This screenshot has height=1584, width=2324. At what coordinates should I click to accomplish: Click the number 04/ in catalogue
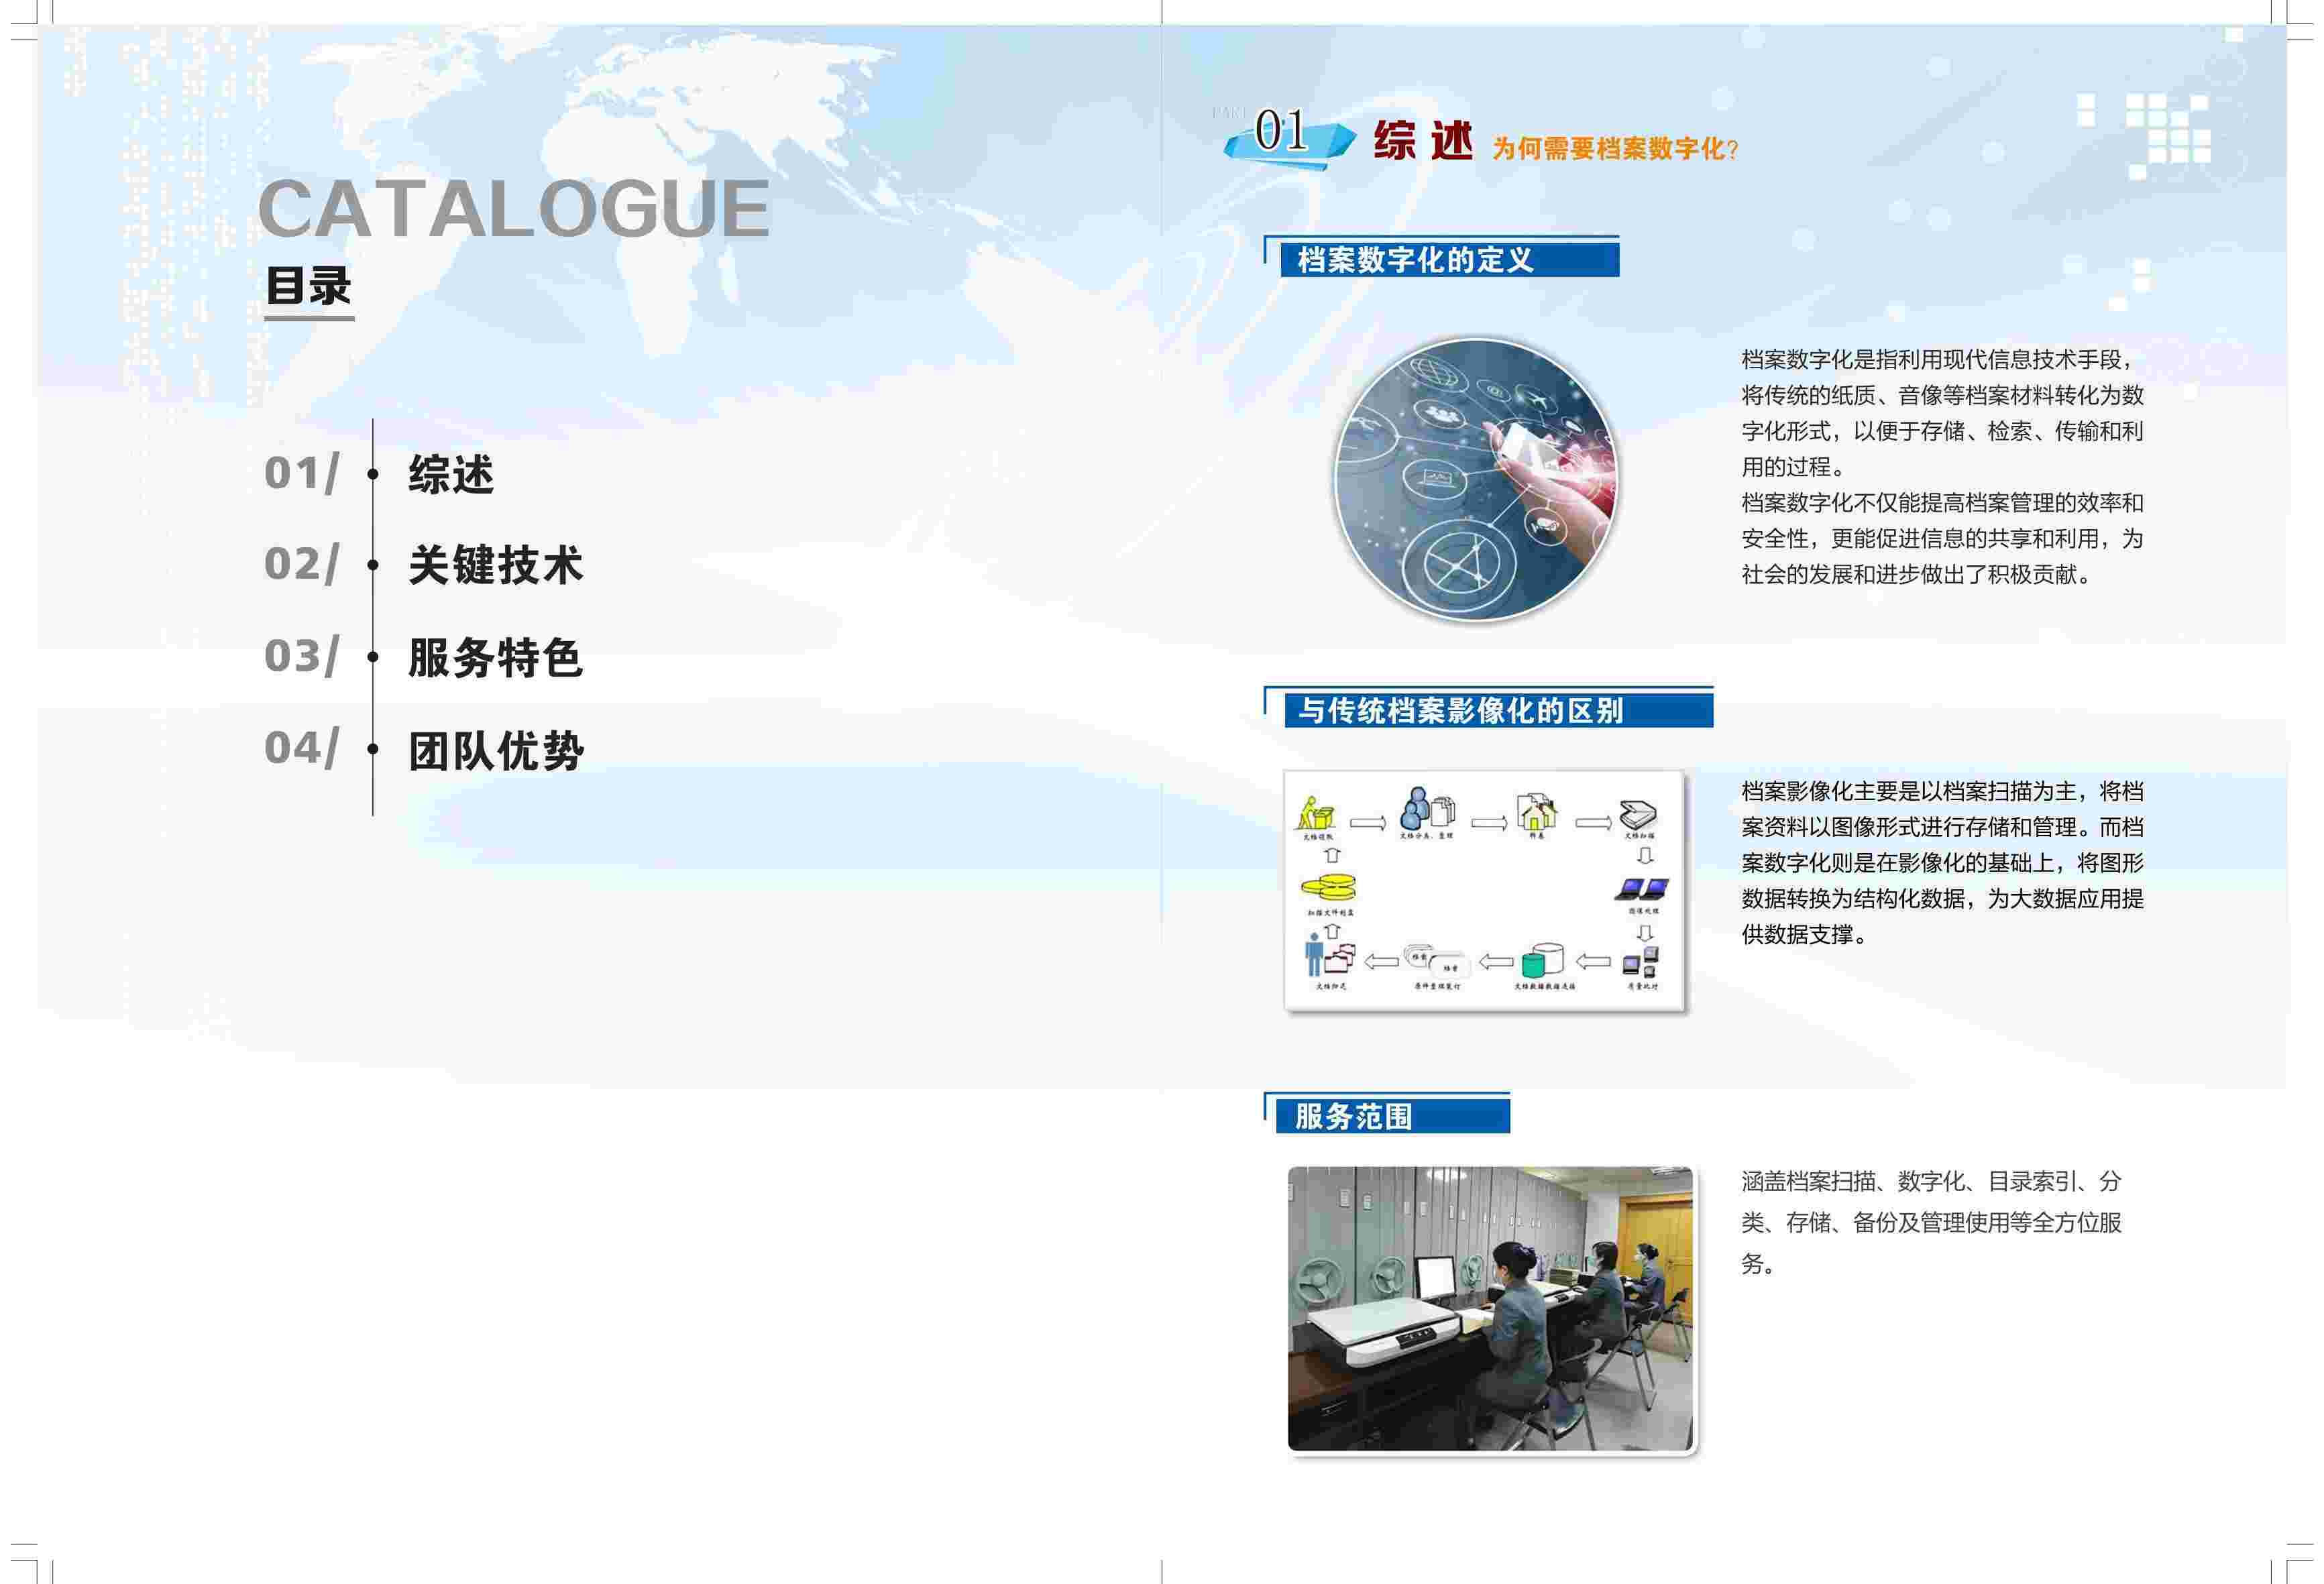tap(301, 748)
